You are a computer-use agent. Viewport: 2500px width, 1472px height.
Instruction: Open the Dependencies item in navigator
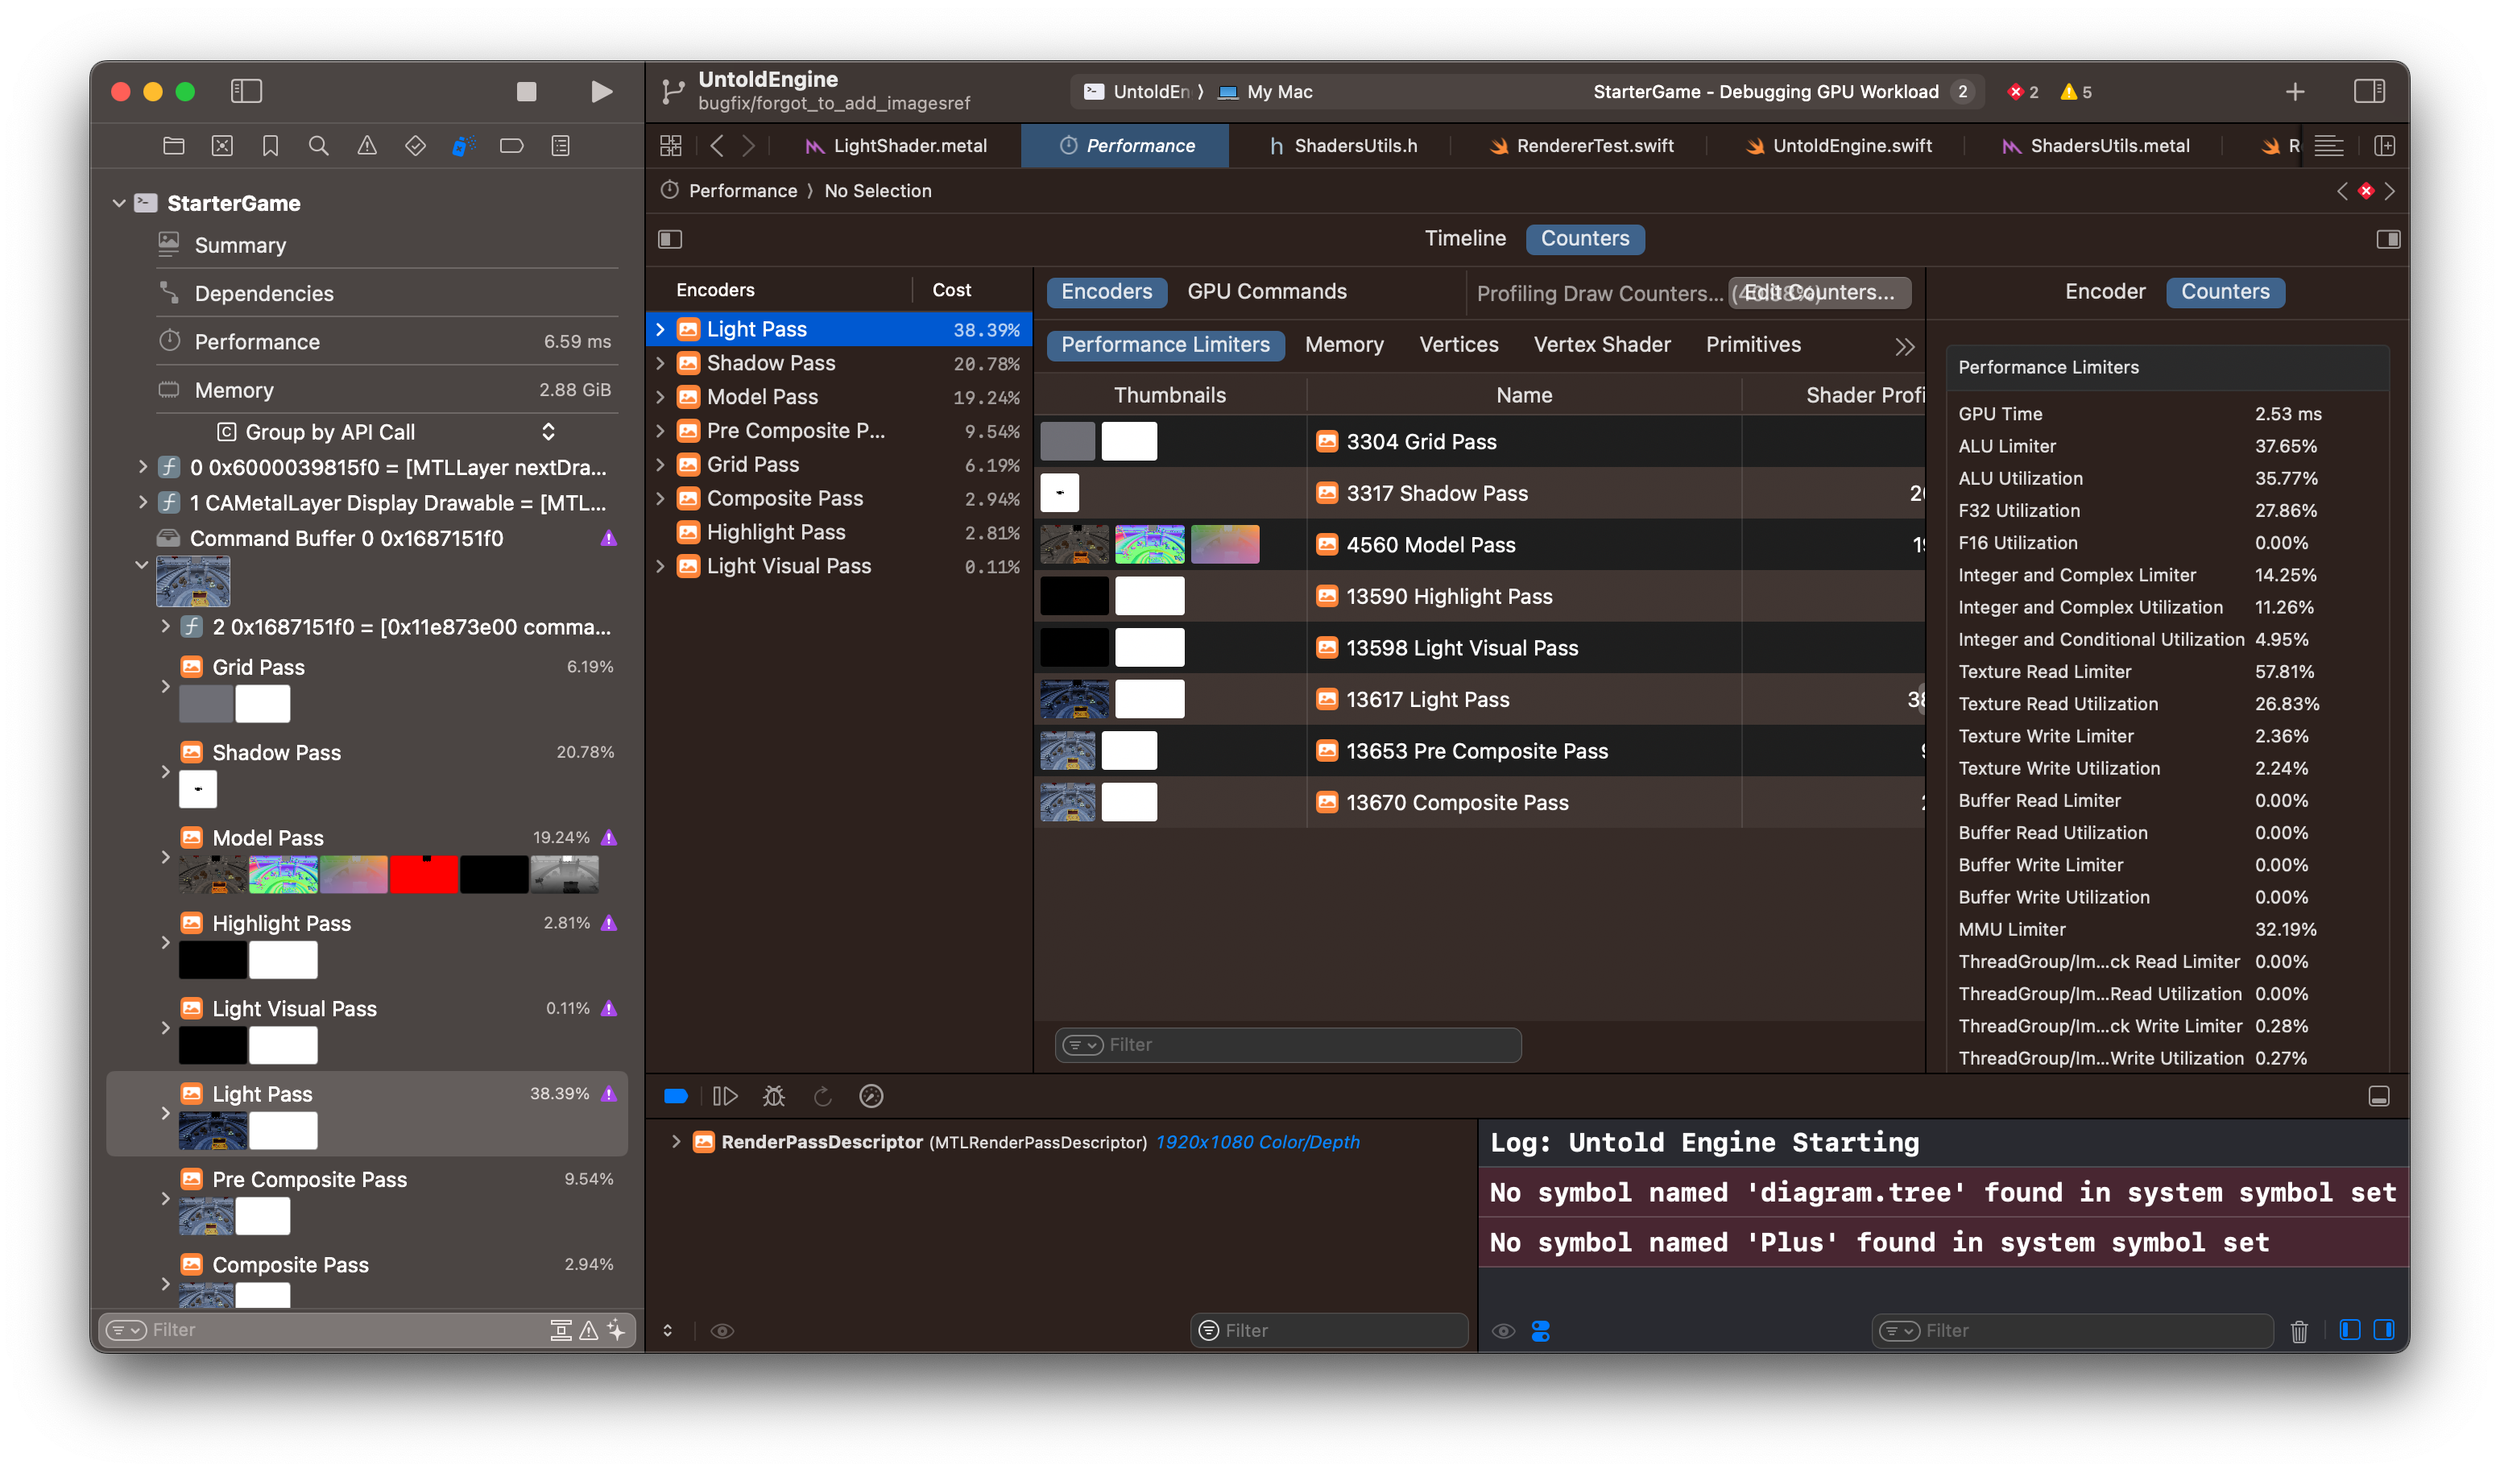point(264,293)
